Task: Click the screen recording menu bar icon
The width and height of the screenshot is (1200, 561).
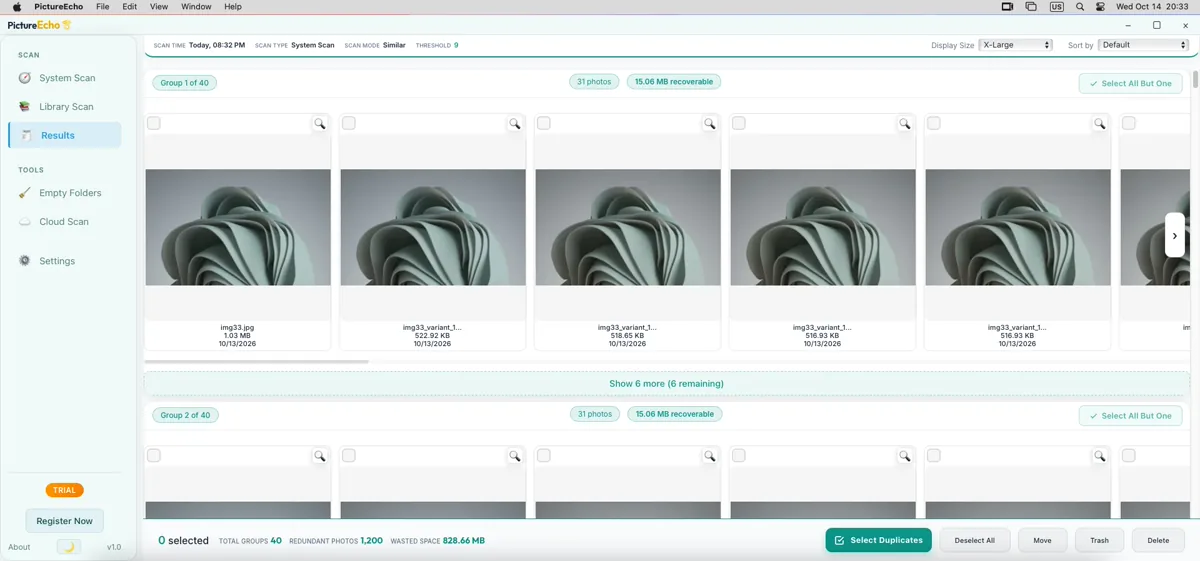Action: (1007, 7)
